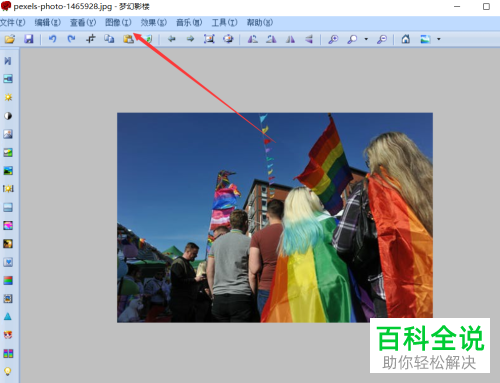Click the sidebar landscape with yellow corner icon
The image size is (500, 383).
8,152
